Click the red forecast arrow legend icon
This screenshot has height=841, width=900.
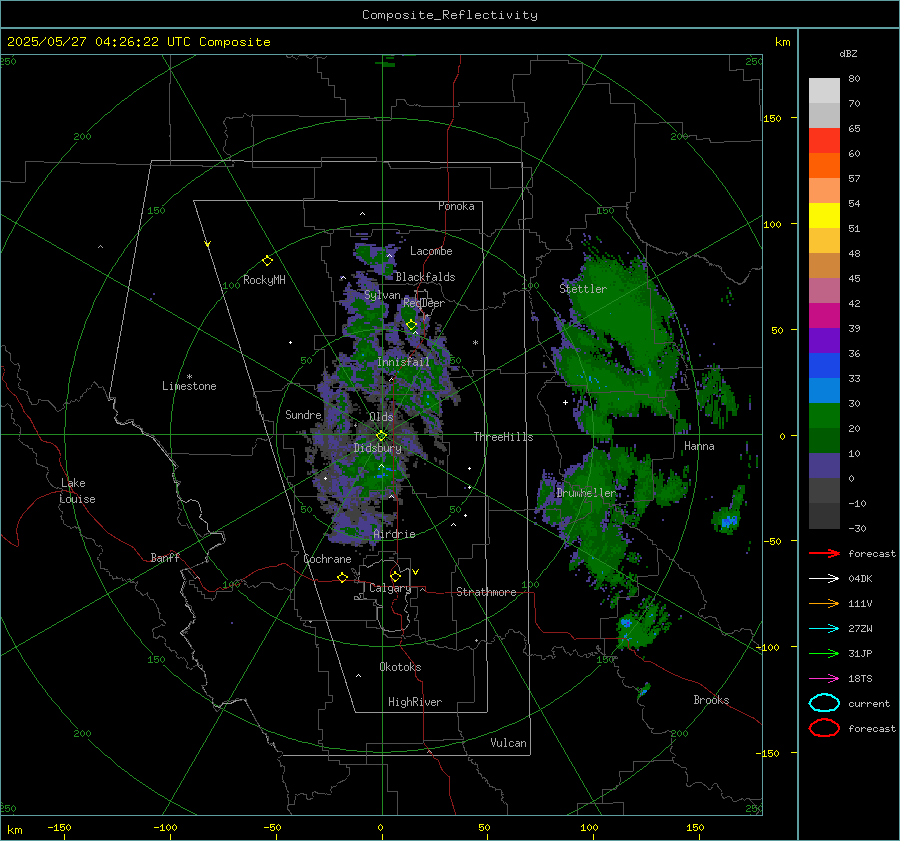point(824,553)
